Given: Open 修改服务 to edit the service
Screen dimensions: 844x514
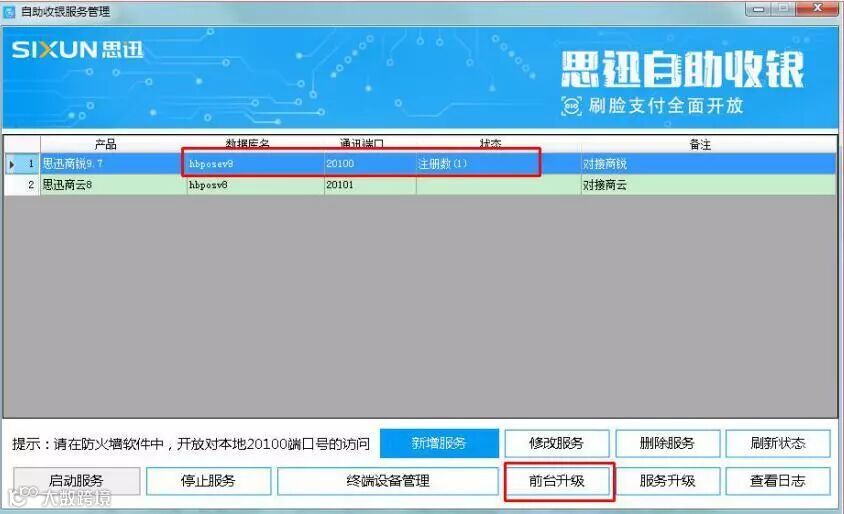Looking at the screenshot, I should click(x=557, y=443).
